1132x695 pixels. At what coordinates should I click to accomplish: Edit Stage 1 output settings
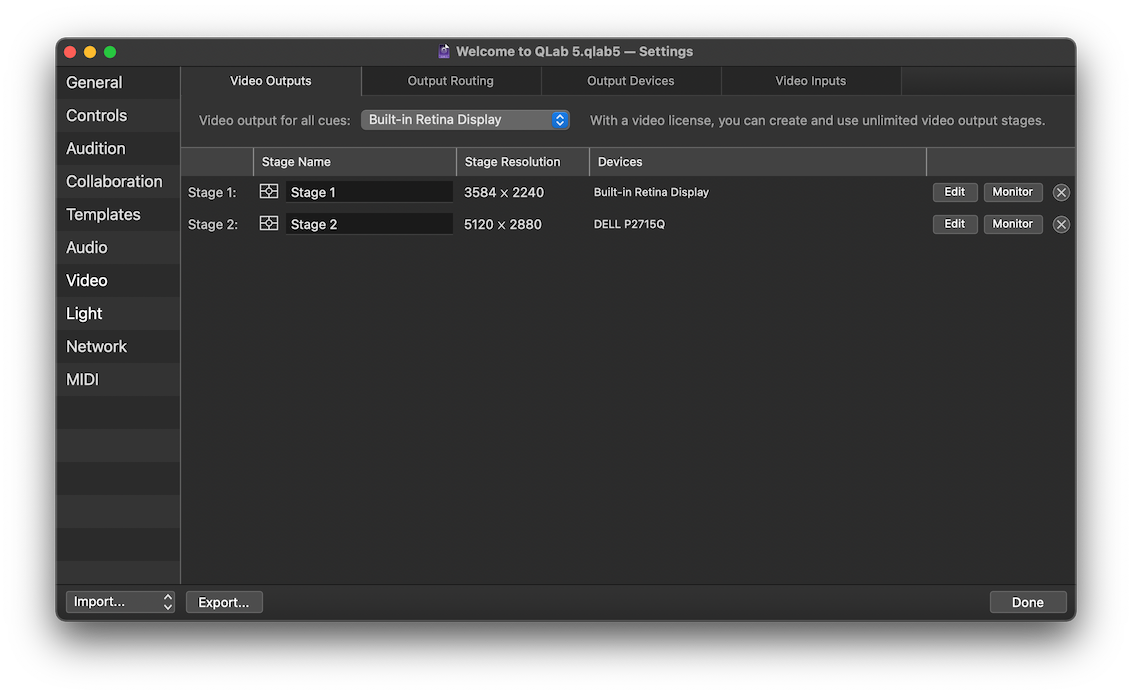point(954,191)
